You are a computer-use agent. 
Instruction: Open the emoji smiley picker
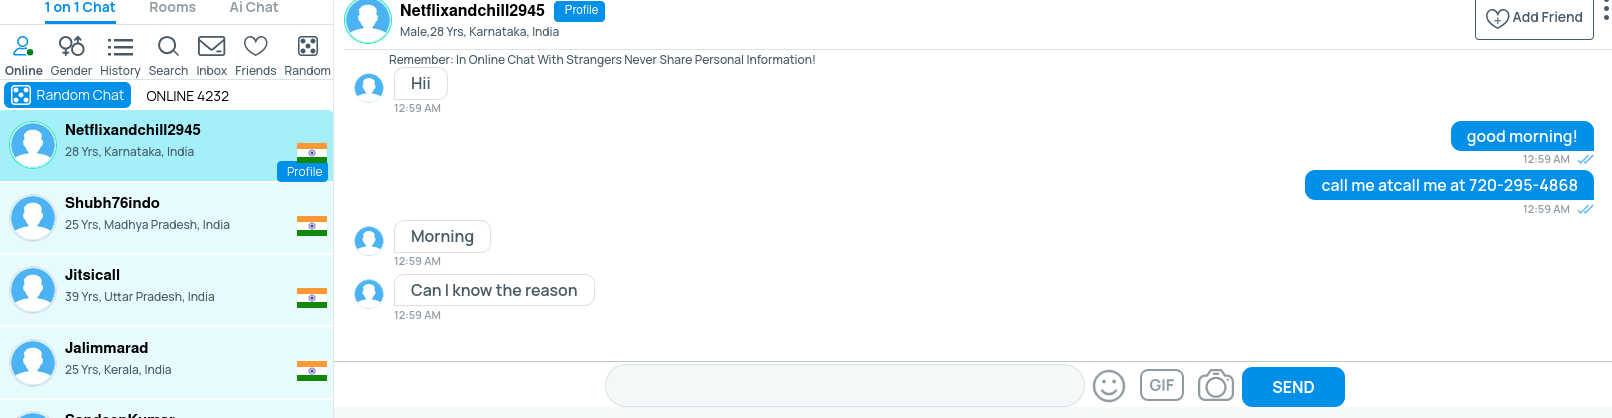pos(1109,386)
